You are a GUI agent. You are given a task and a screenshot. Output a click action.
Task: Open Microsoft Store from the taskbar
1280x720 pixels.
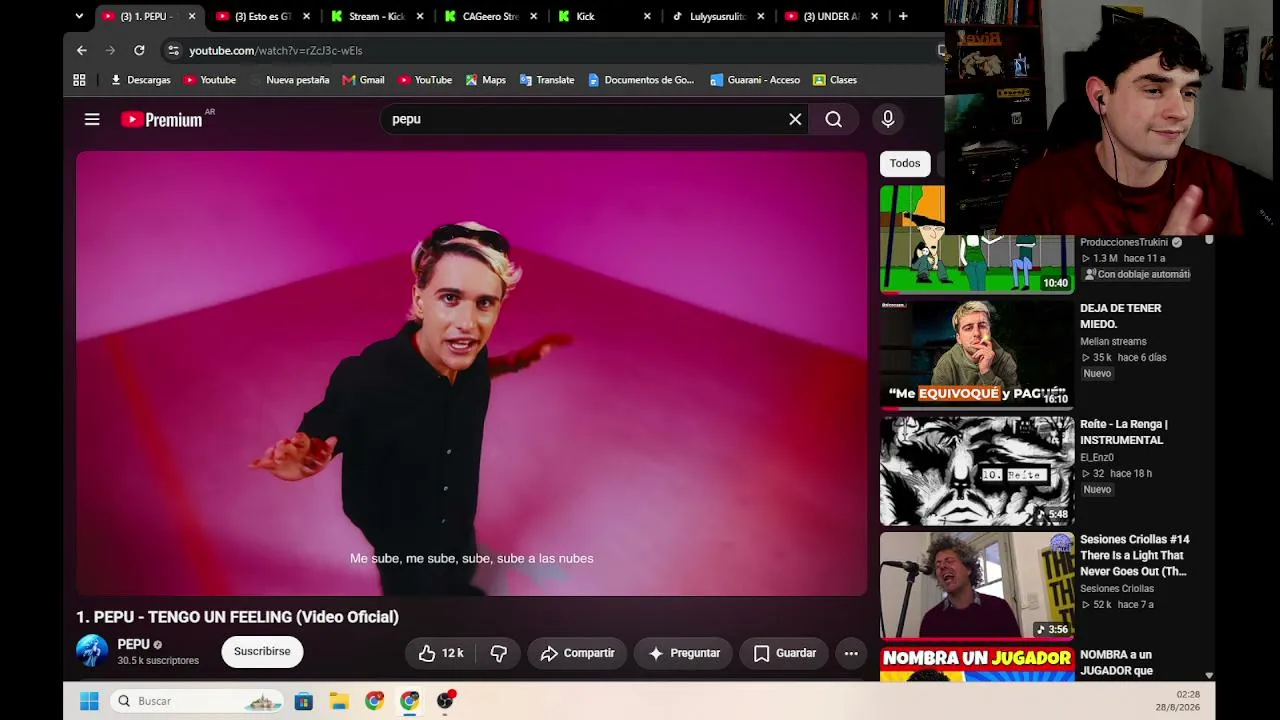[x=304, y=701]
